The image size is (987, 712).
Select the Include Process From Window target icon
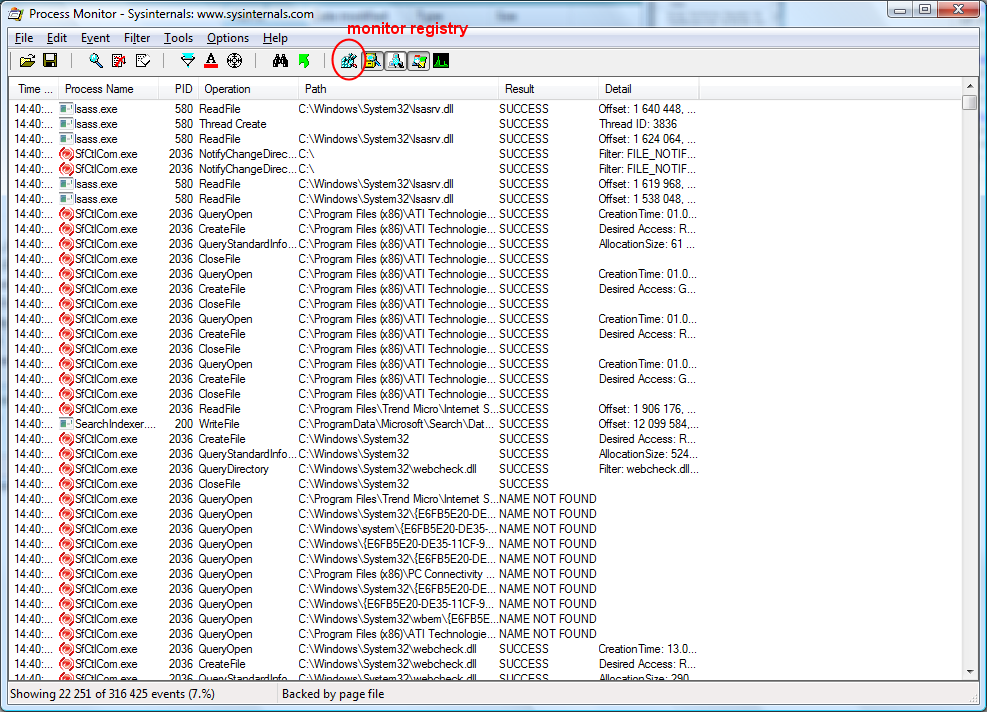[234, 60]
